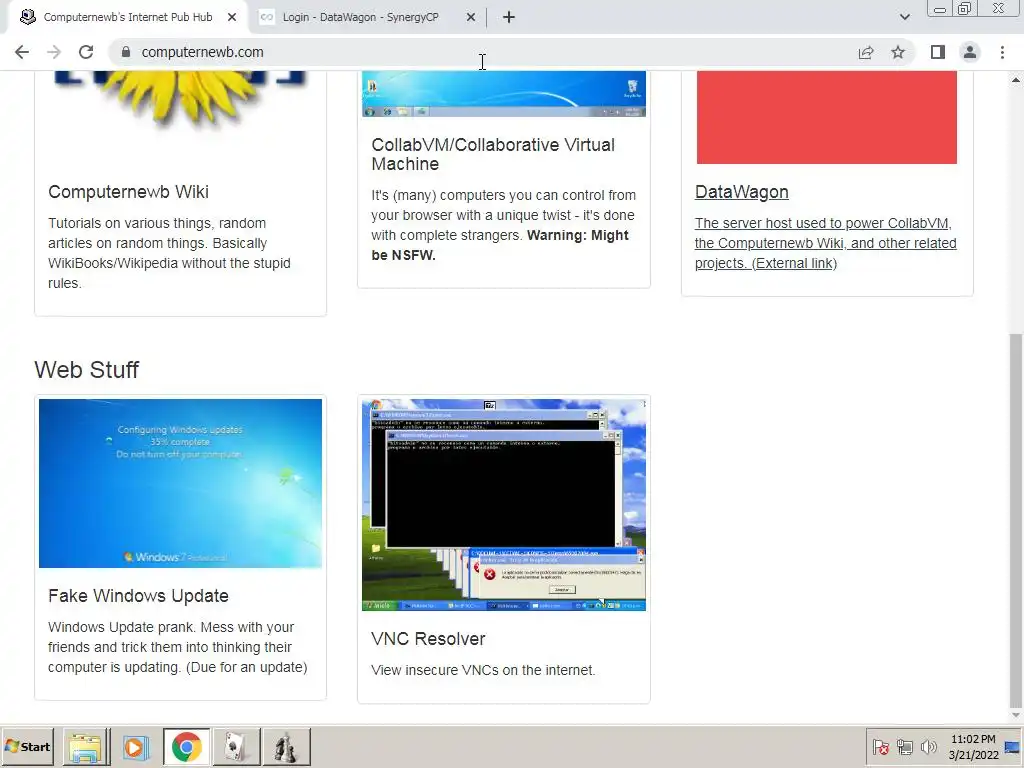The image size is (1024, 768).
Task: Open the Solitaire cards taskbar icon
Action: (x=236, y=747)
